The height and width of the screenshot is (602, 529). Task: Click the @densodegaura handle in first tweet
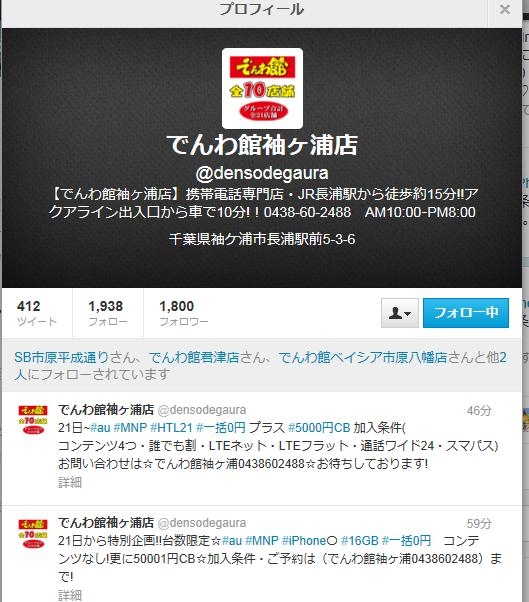(202, 410)
